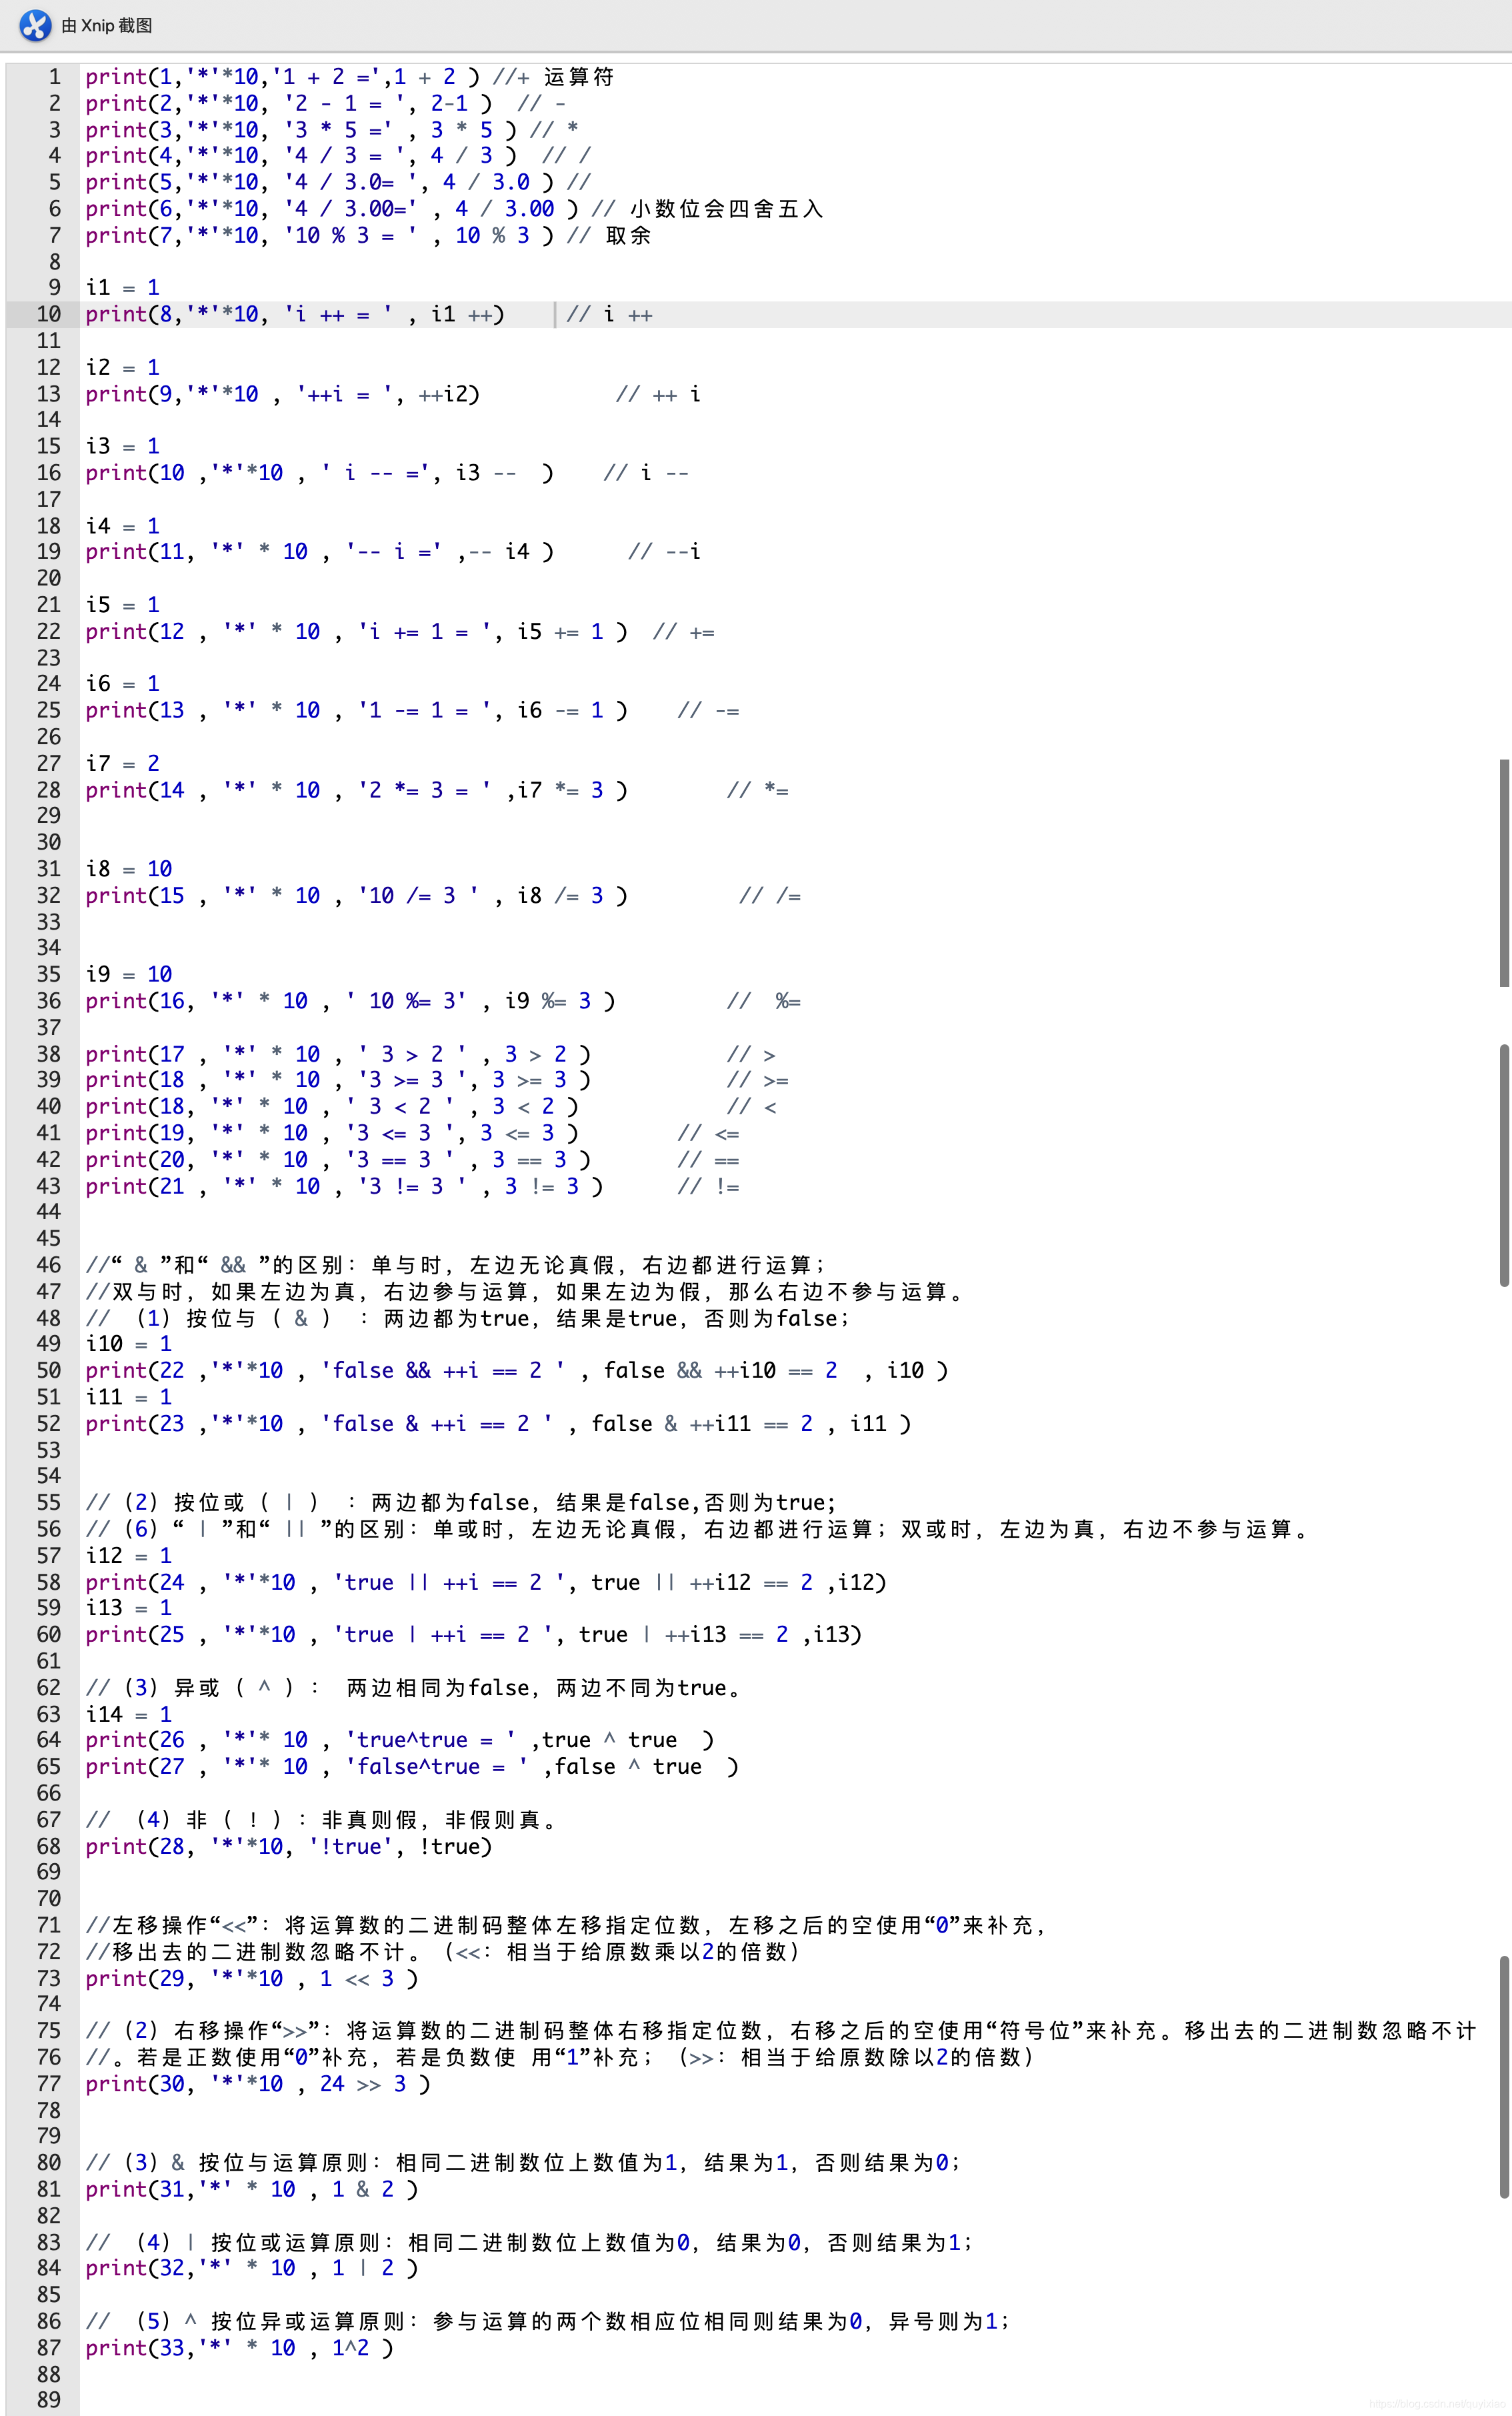Click the Xnip app icon

coord(35,25)
